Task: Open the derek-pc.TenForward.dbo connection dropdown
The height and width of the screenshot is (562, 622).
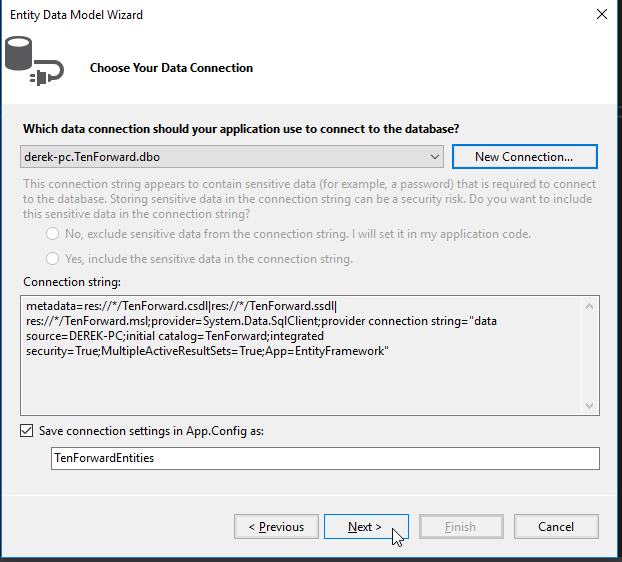Action: point(433,157)
